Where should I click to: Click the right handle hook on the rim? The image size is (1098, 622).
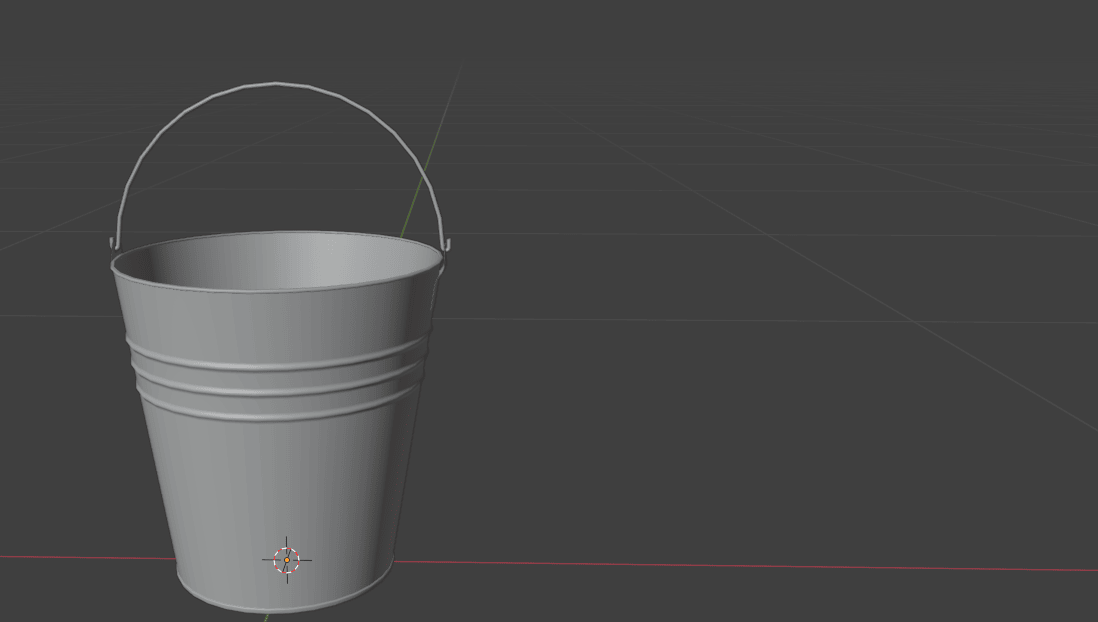coord(447,243)
